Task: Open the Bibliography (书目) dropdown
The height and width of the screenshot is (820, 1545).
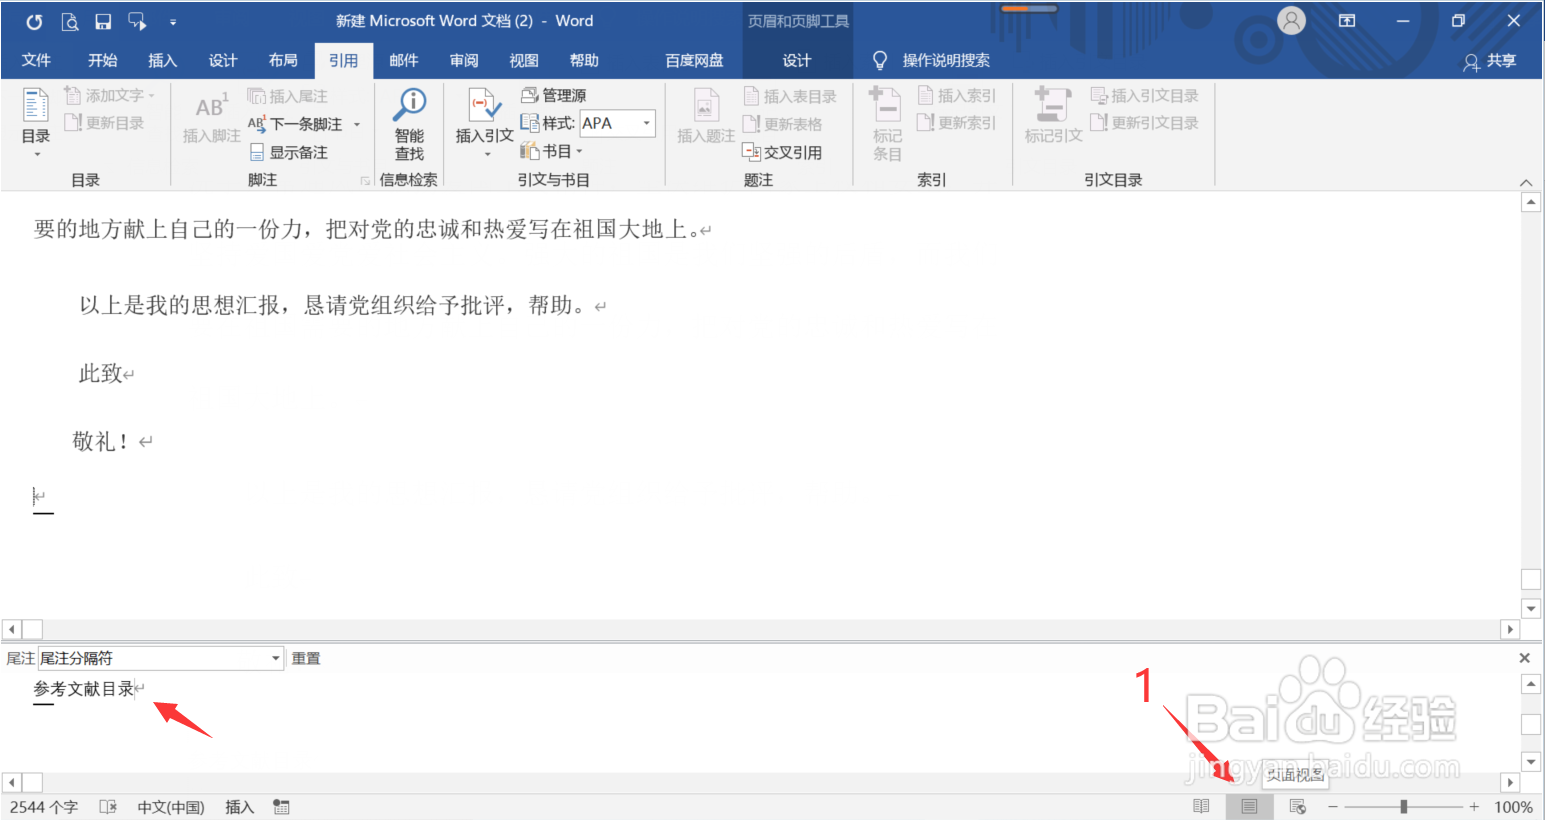Action: coord(551,151)
